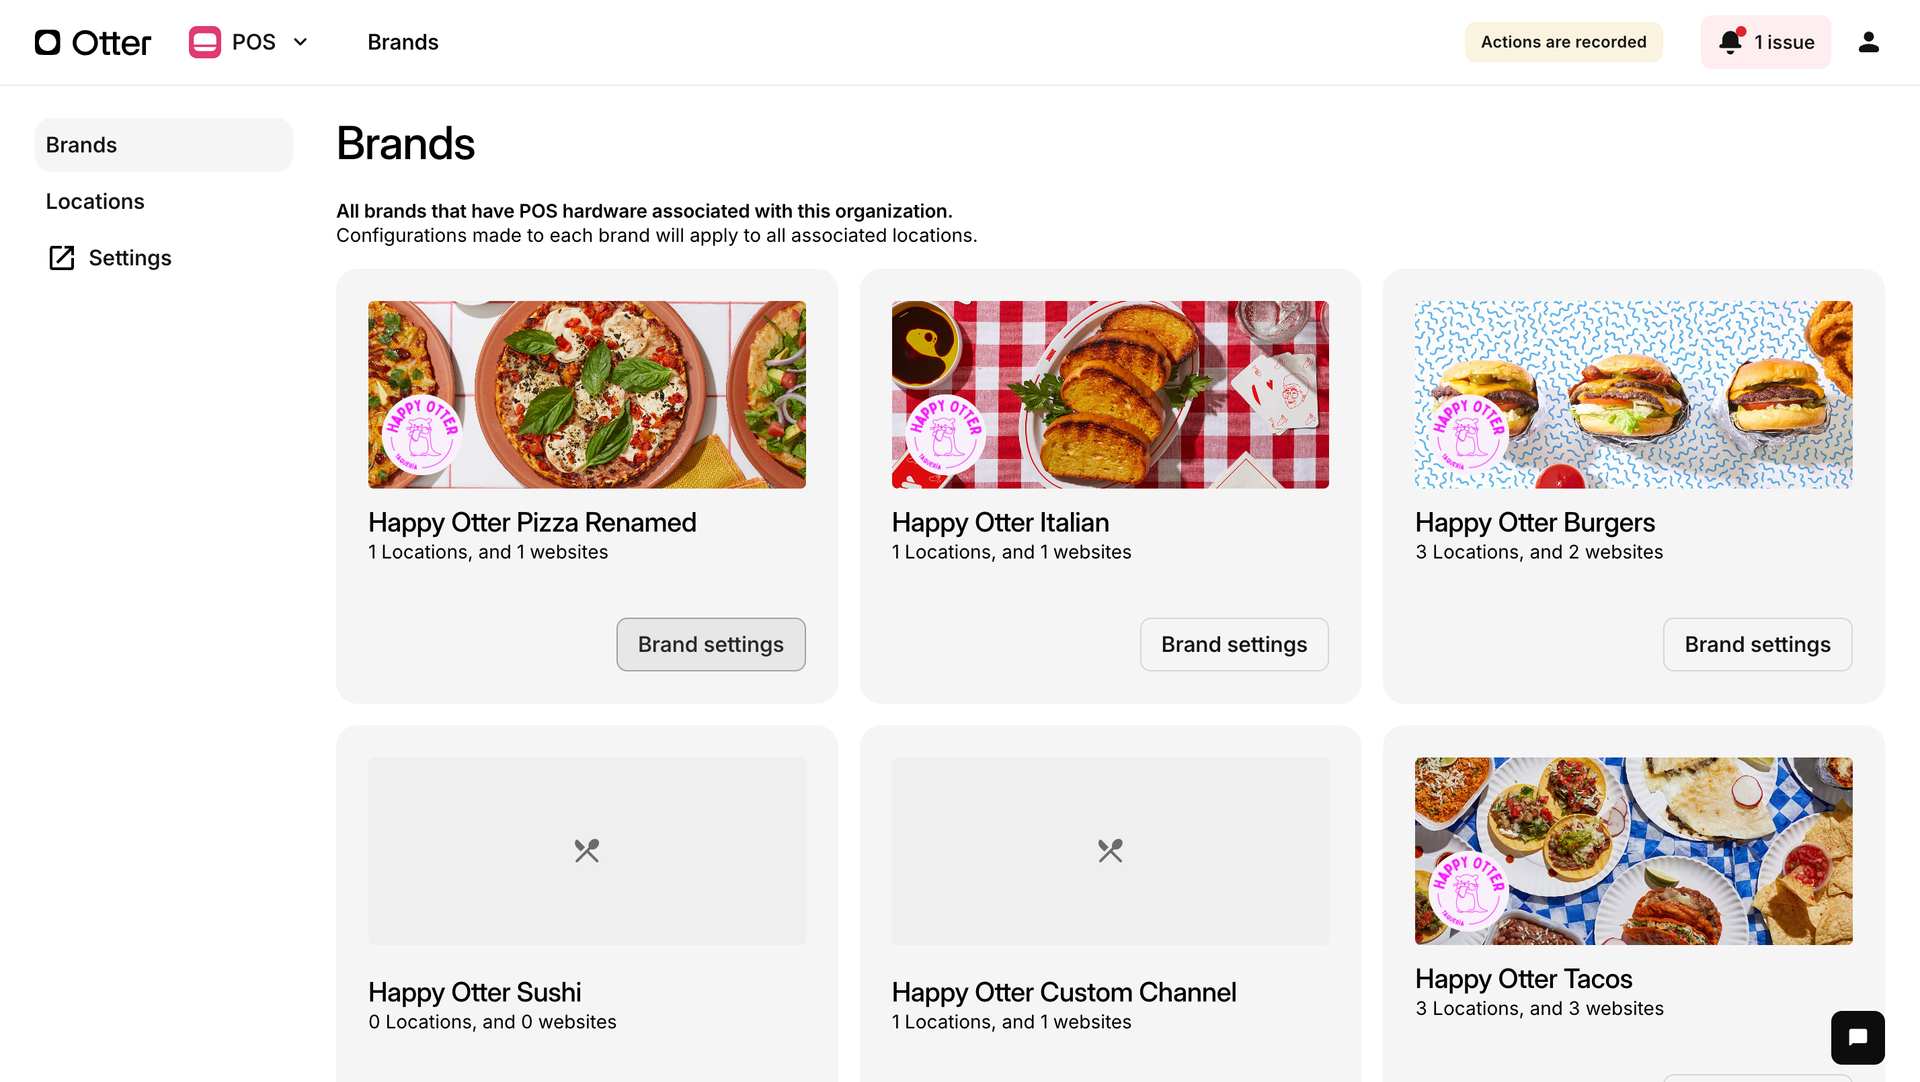Click the Happy Otter logo on Tacos card
This screenshot has width=1920, height=1082.
pos(1468,891)
